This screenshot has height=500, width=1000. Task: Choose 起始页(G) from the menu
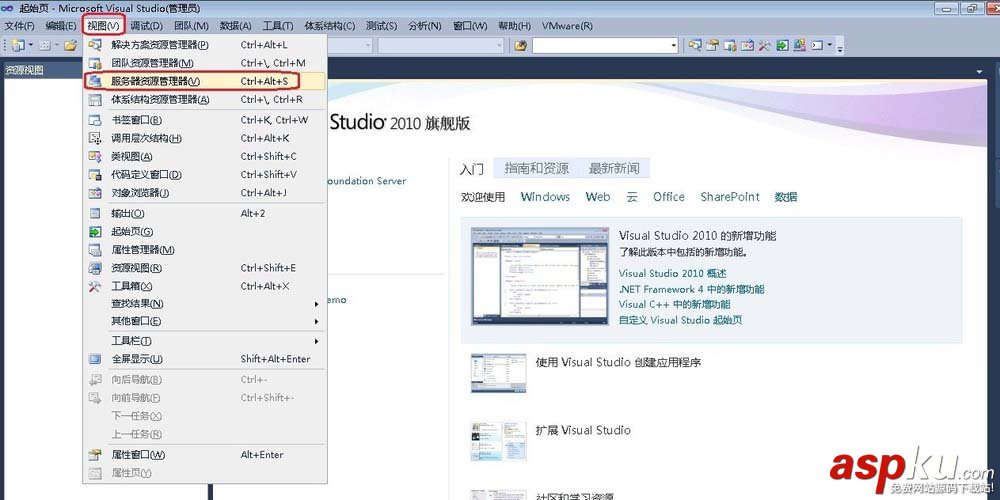205,232
